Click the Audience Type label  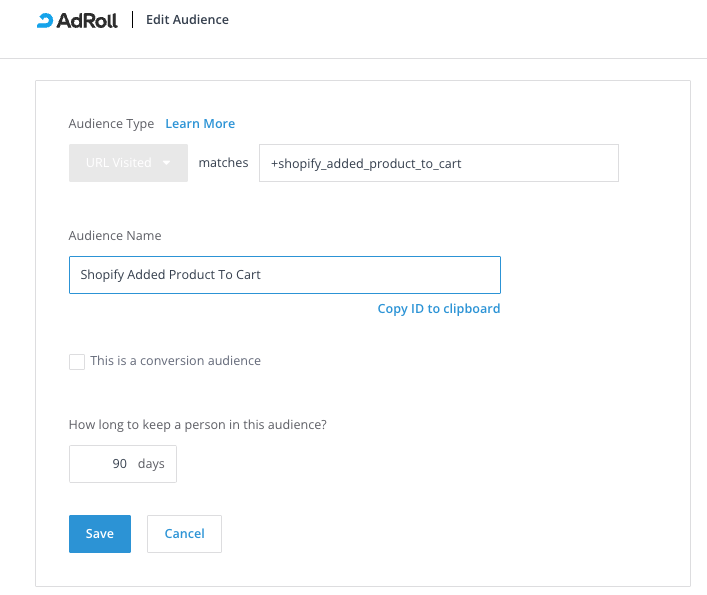tap(111, 124)
